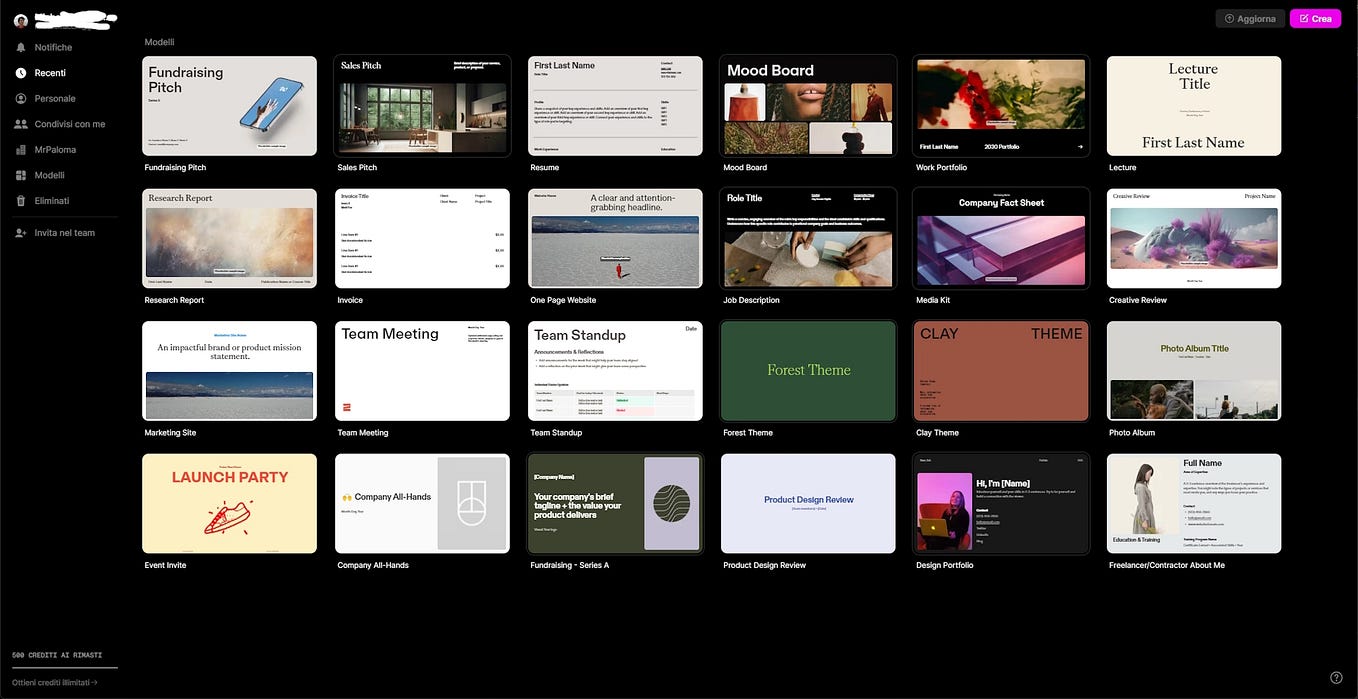Select Recenti in the sidebar
Viewport: 1358px width, 699px height.
(50, 73)
